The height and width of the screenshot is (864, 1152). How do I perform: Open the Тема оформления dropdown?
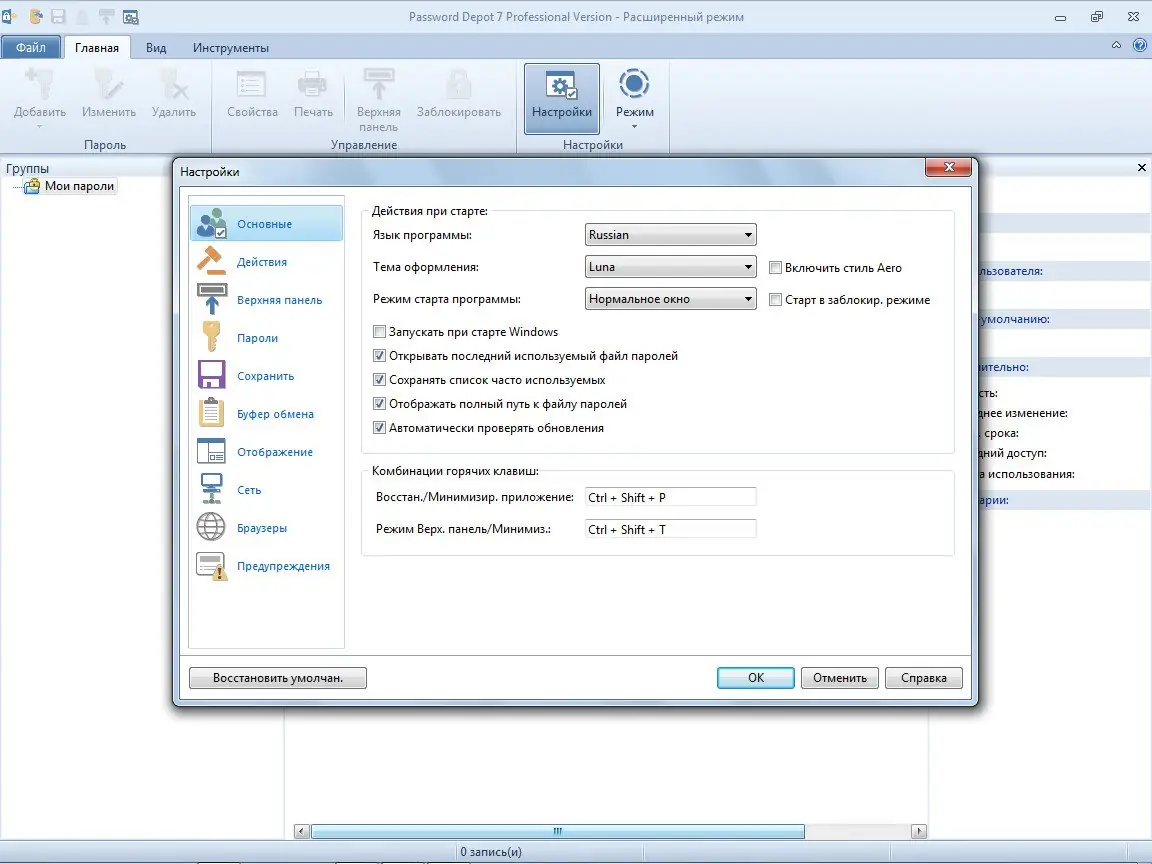click(670, 267)
